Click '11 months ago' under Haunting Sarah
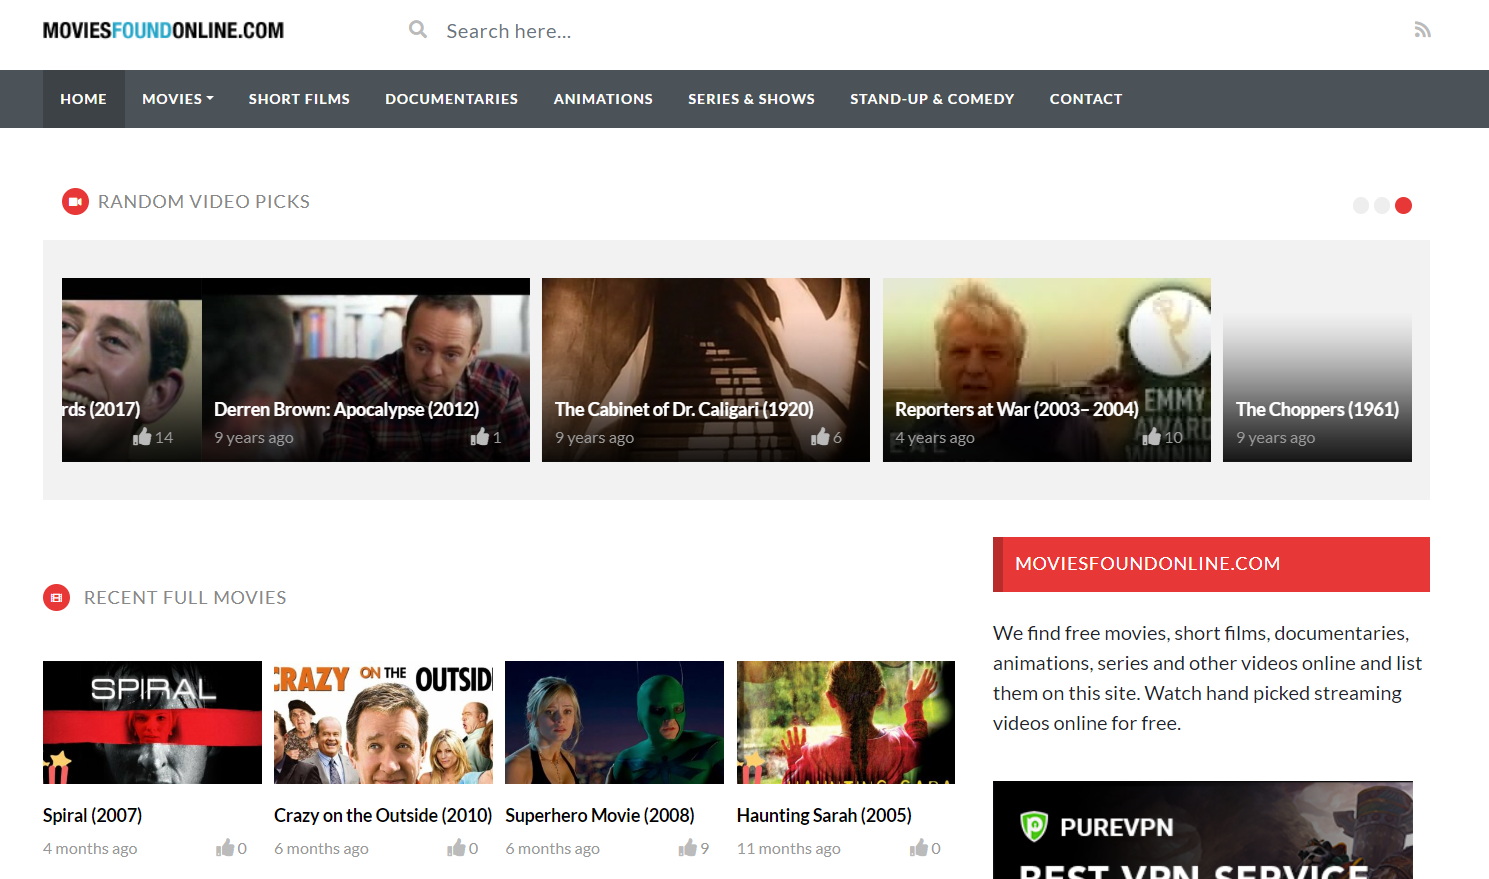 788,848
